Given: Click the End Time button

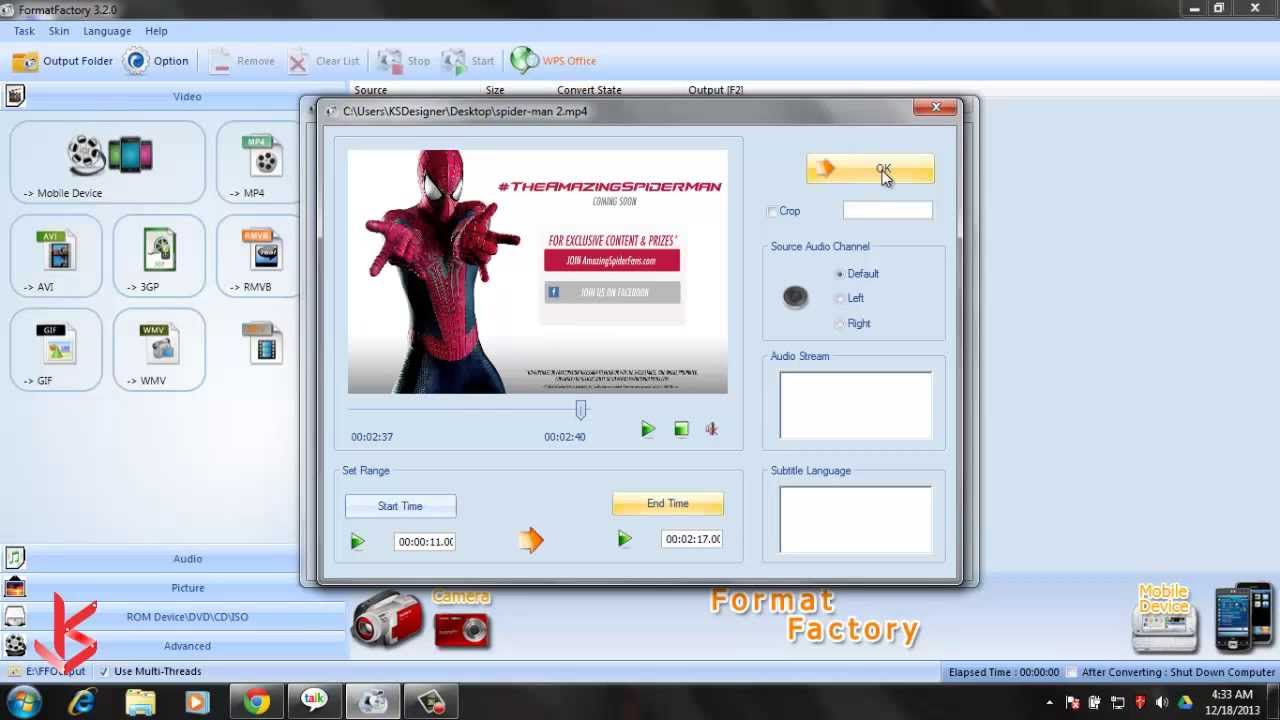Looking at the screenshot, I should click(667, 504).
